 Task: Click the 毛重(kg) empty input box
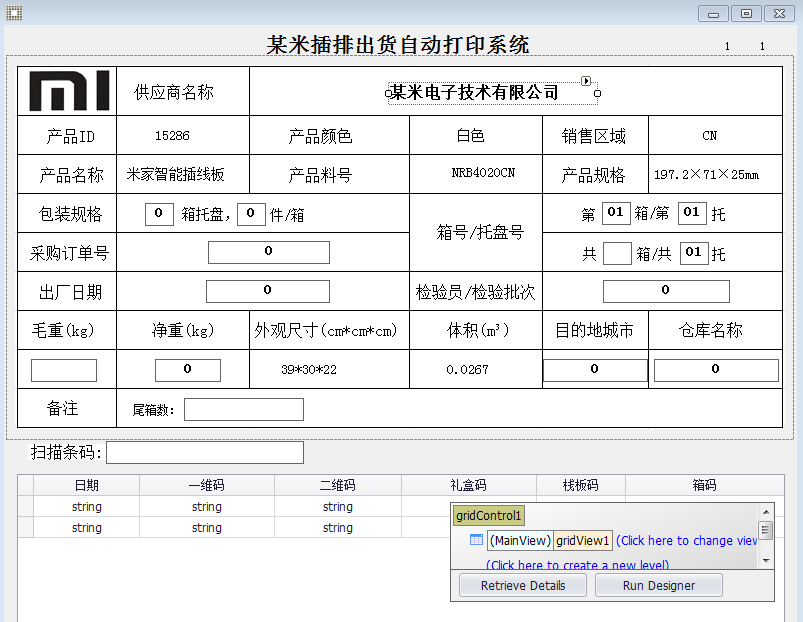tap(64, 370)
